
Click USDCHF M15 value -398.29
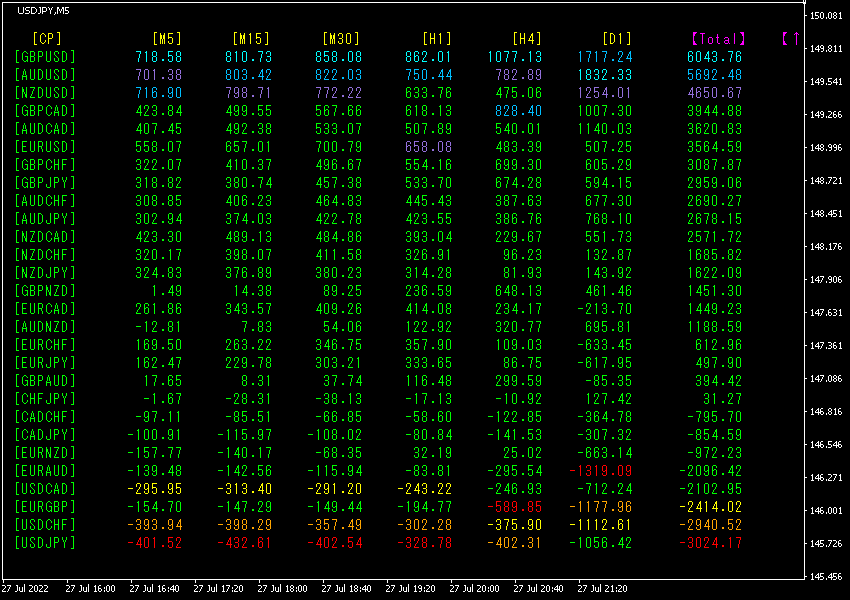(x=245, y=525)
